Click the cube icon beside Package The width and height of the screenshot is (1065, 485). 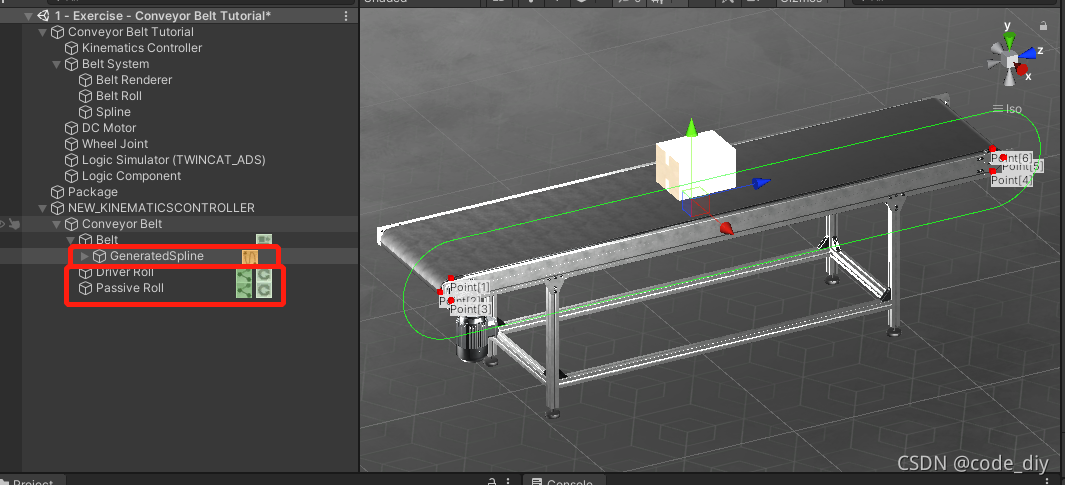click(58, 192)
